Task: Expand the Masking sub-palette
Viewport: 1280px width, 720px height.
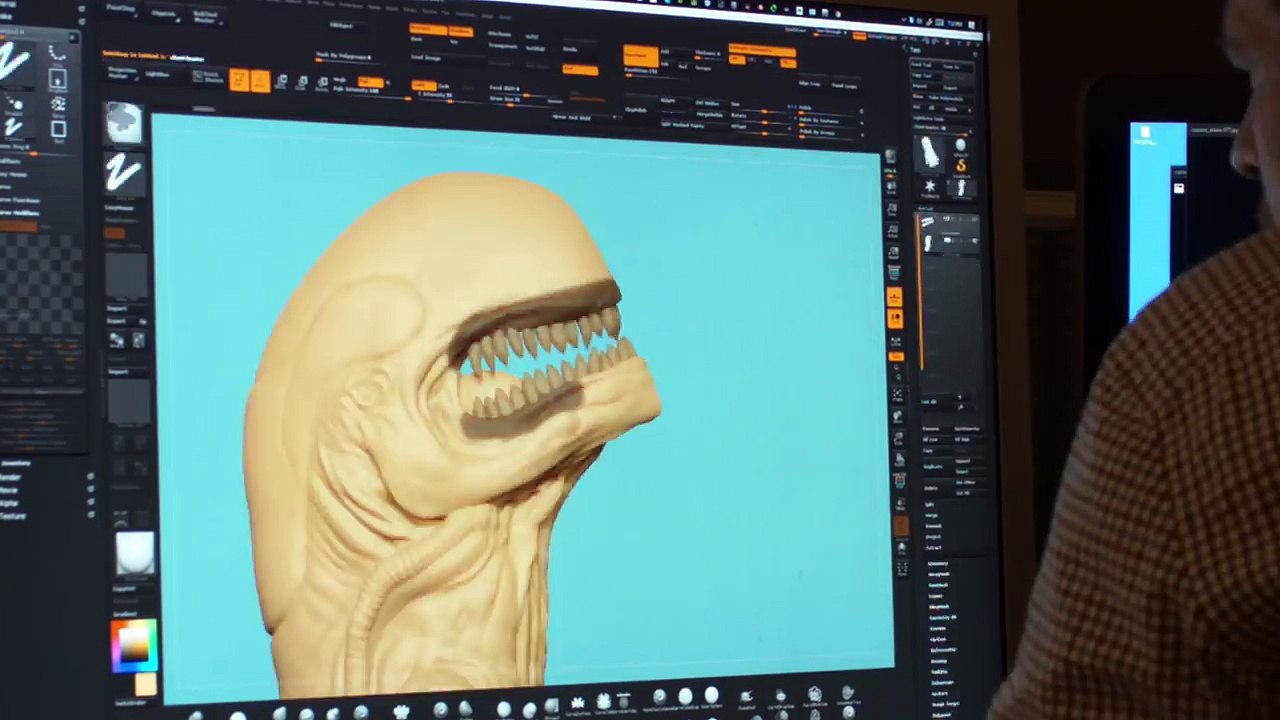Action: pos(939,661)
